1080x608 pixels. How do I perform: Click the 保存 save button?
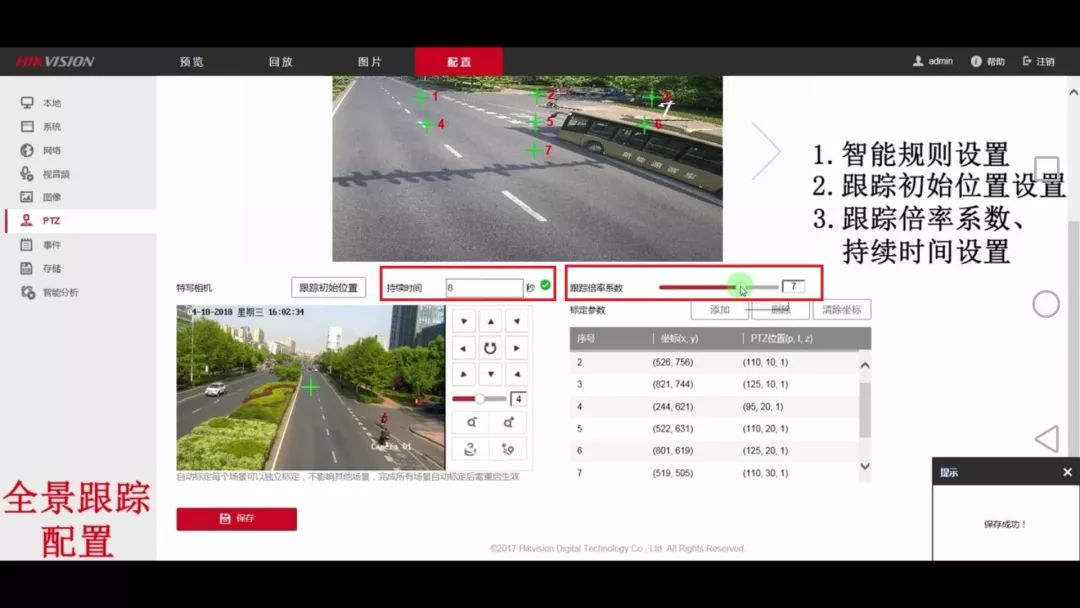point(236,519)
